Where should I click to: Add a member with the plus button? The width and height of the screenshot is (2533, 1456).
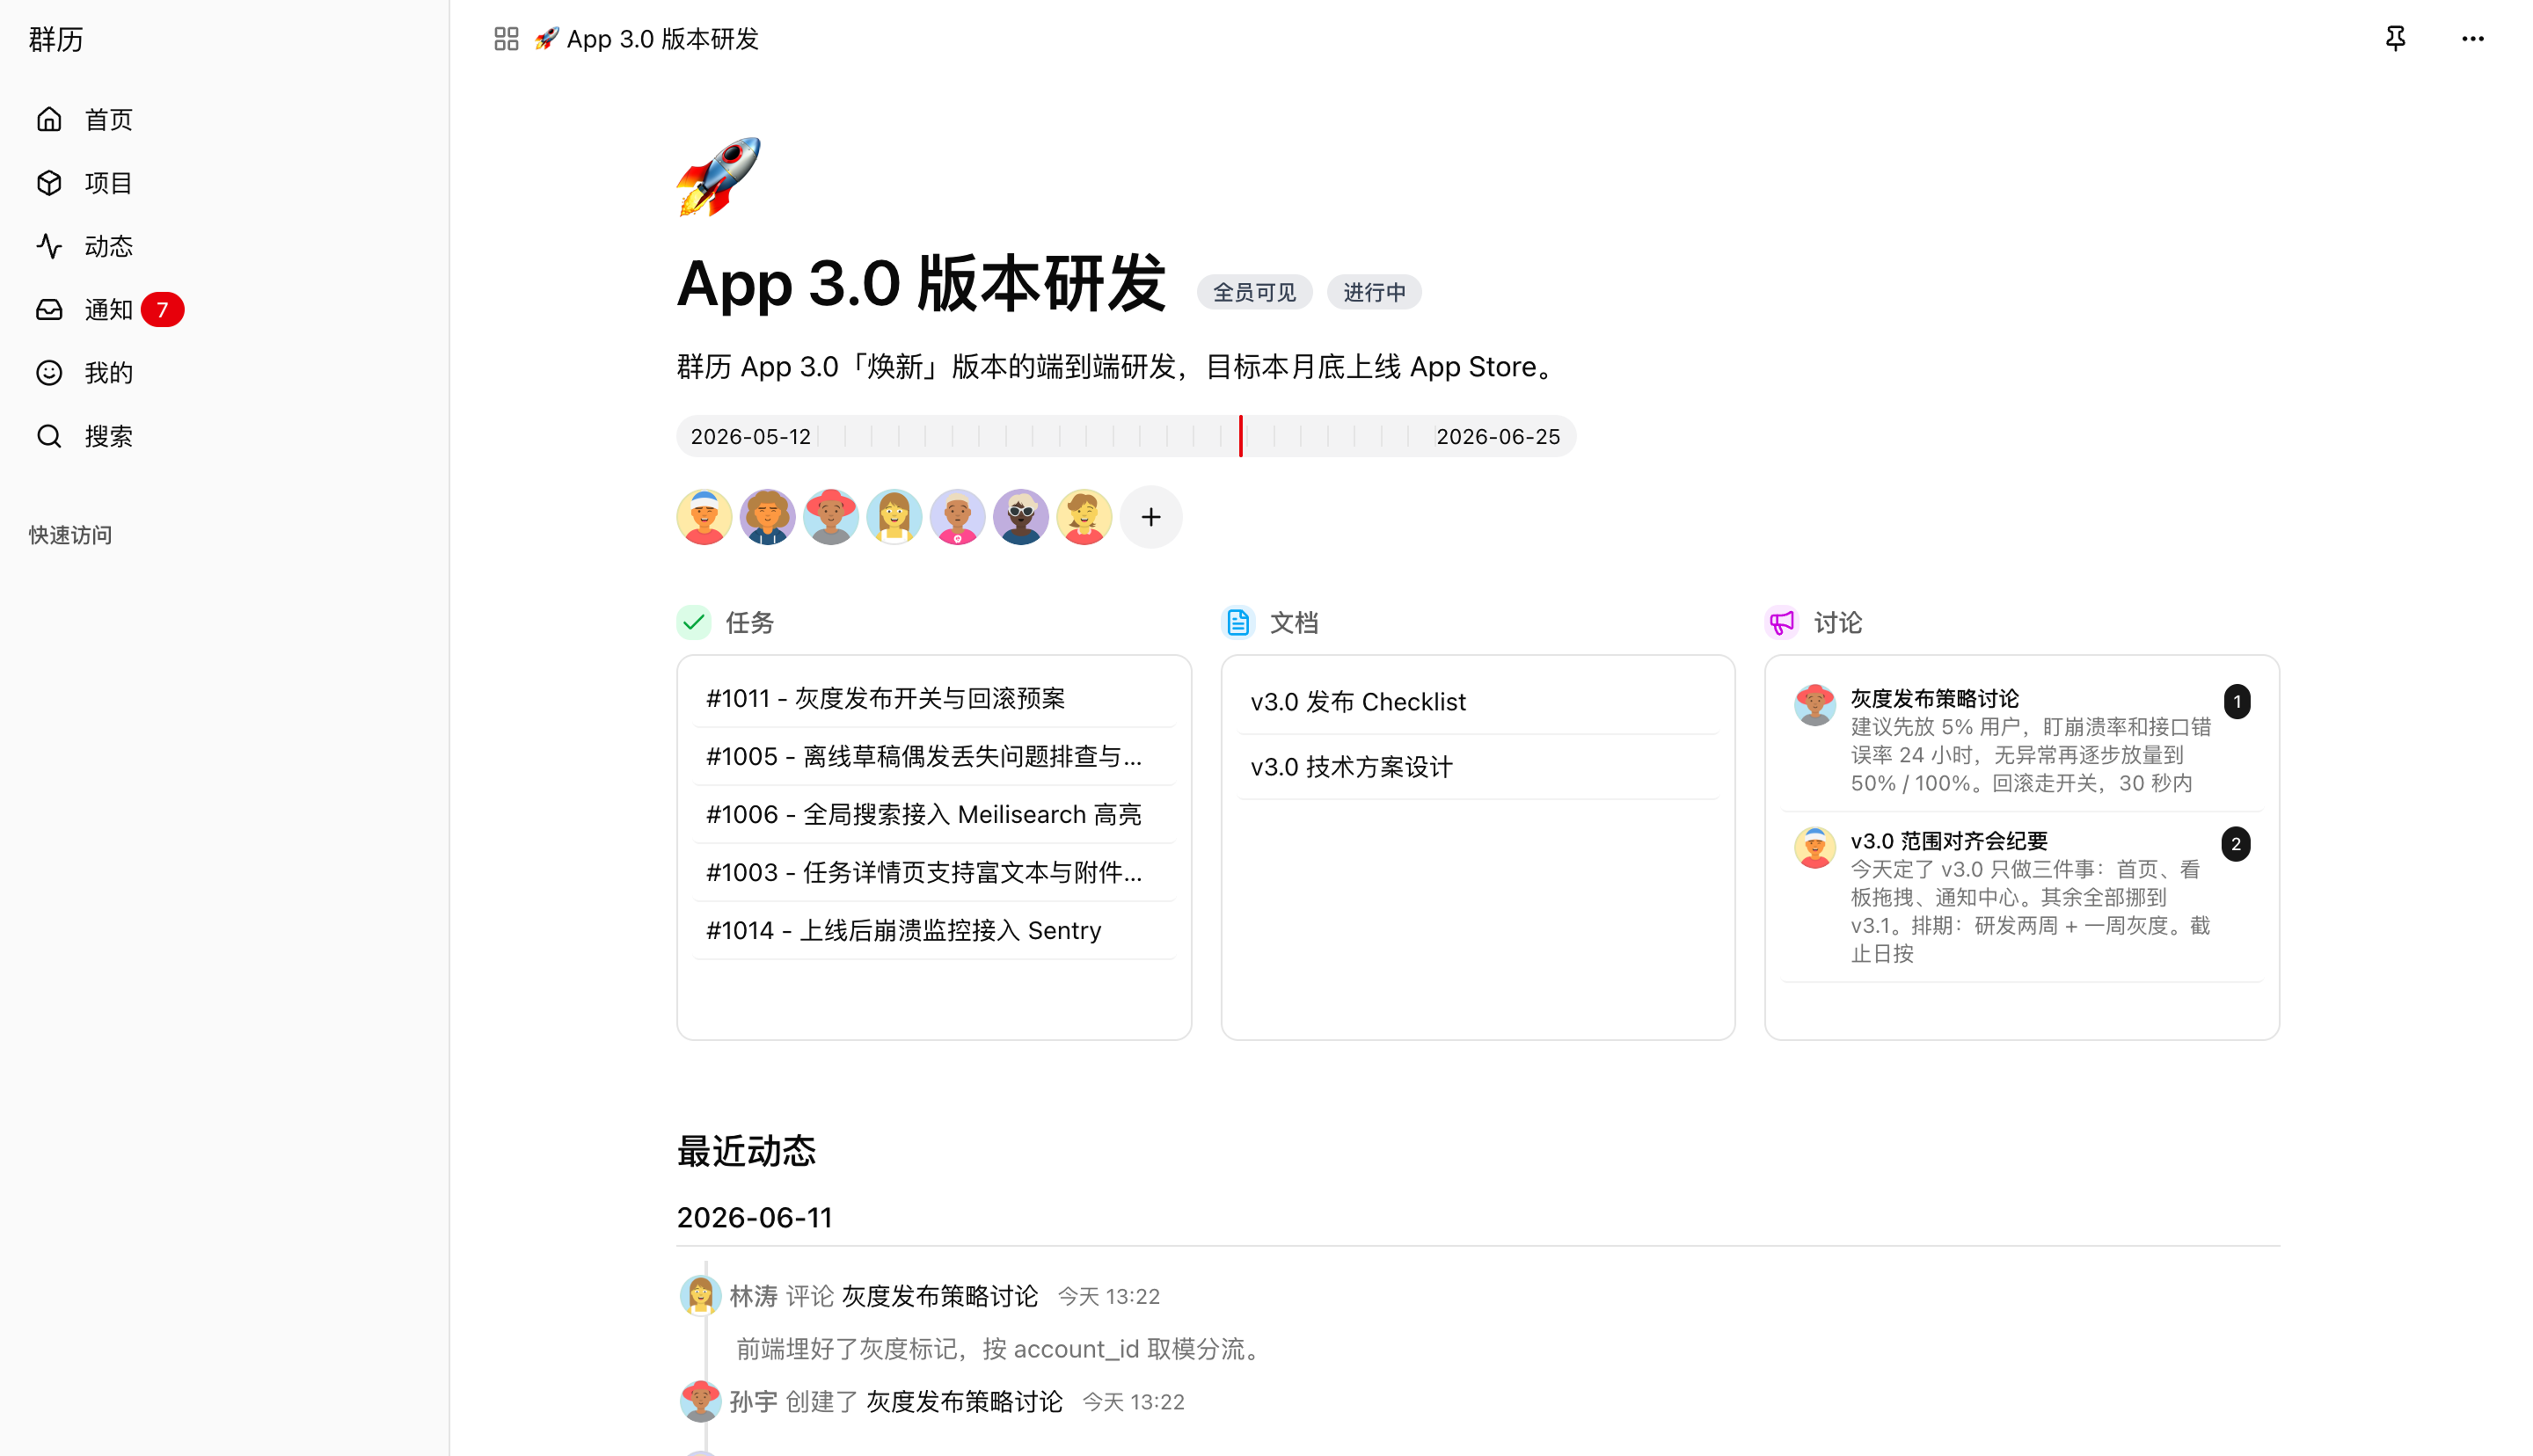pyautogui.click(x=1151, y=517)
